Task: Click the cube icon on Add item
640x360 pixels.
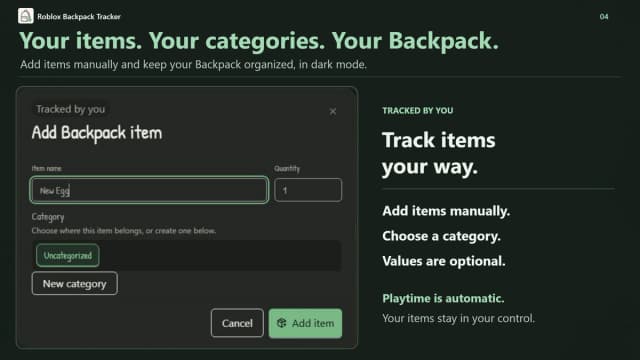Action: coord(281,323)
